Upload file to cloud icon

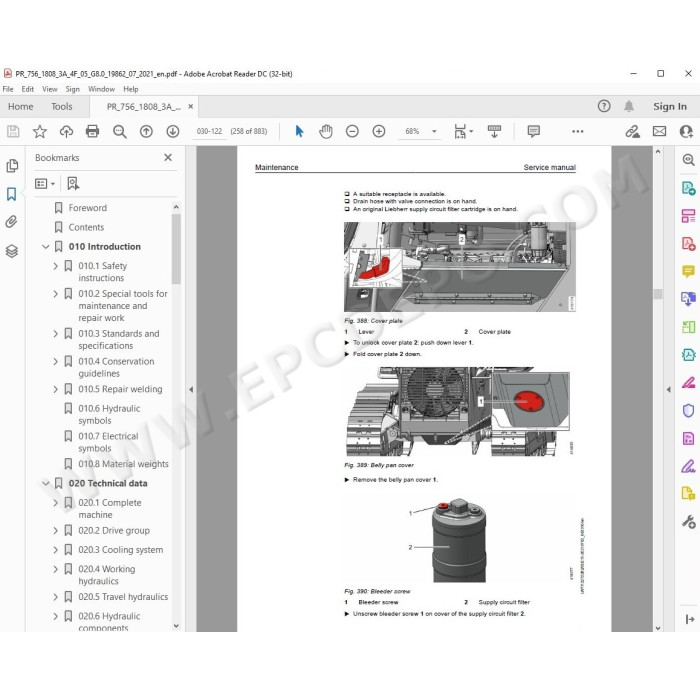66,131
